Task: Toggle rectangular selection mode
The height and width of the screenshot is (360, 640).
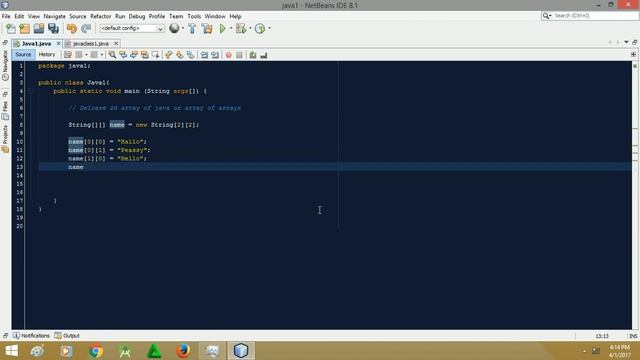Action: tap(155, 55)
